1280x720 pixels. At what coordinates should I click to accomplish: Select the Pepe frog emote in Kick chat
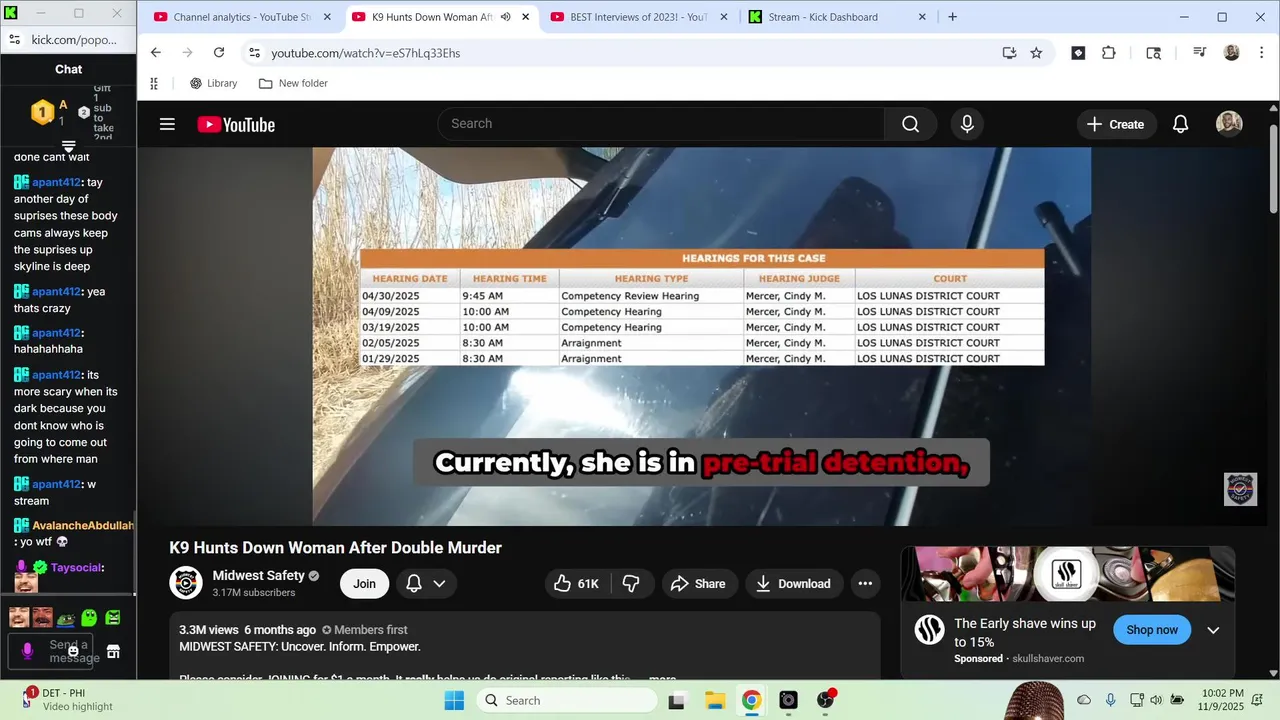click(x=66, y=618)
